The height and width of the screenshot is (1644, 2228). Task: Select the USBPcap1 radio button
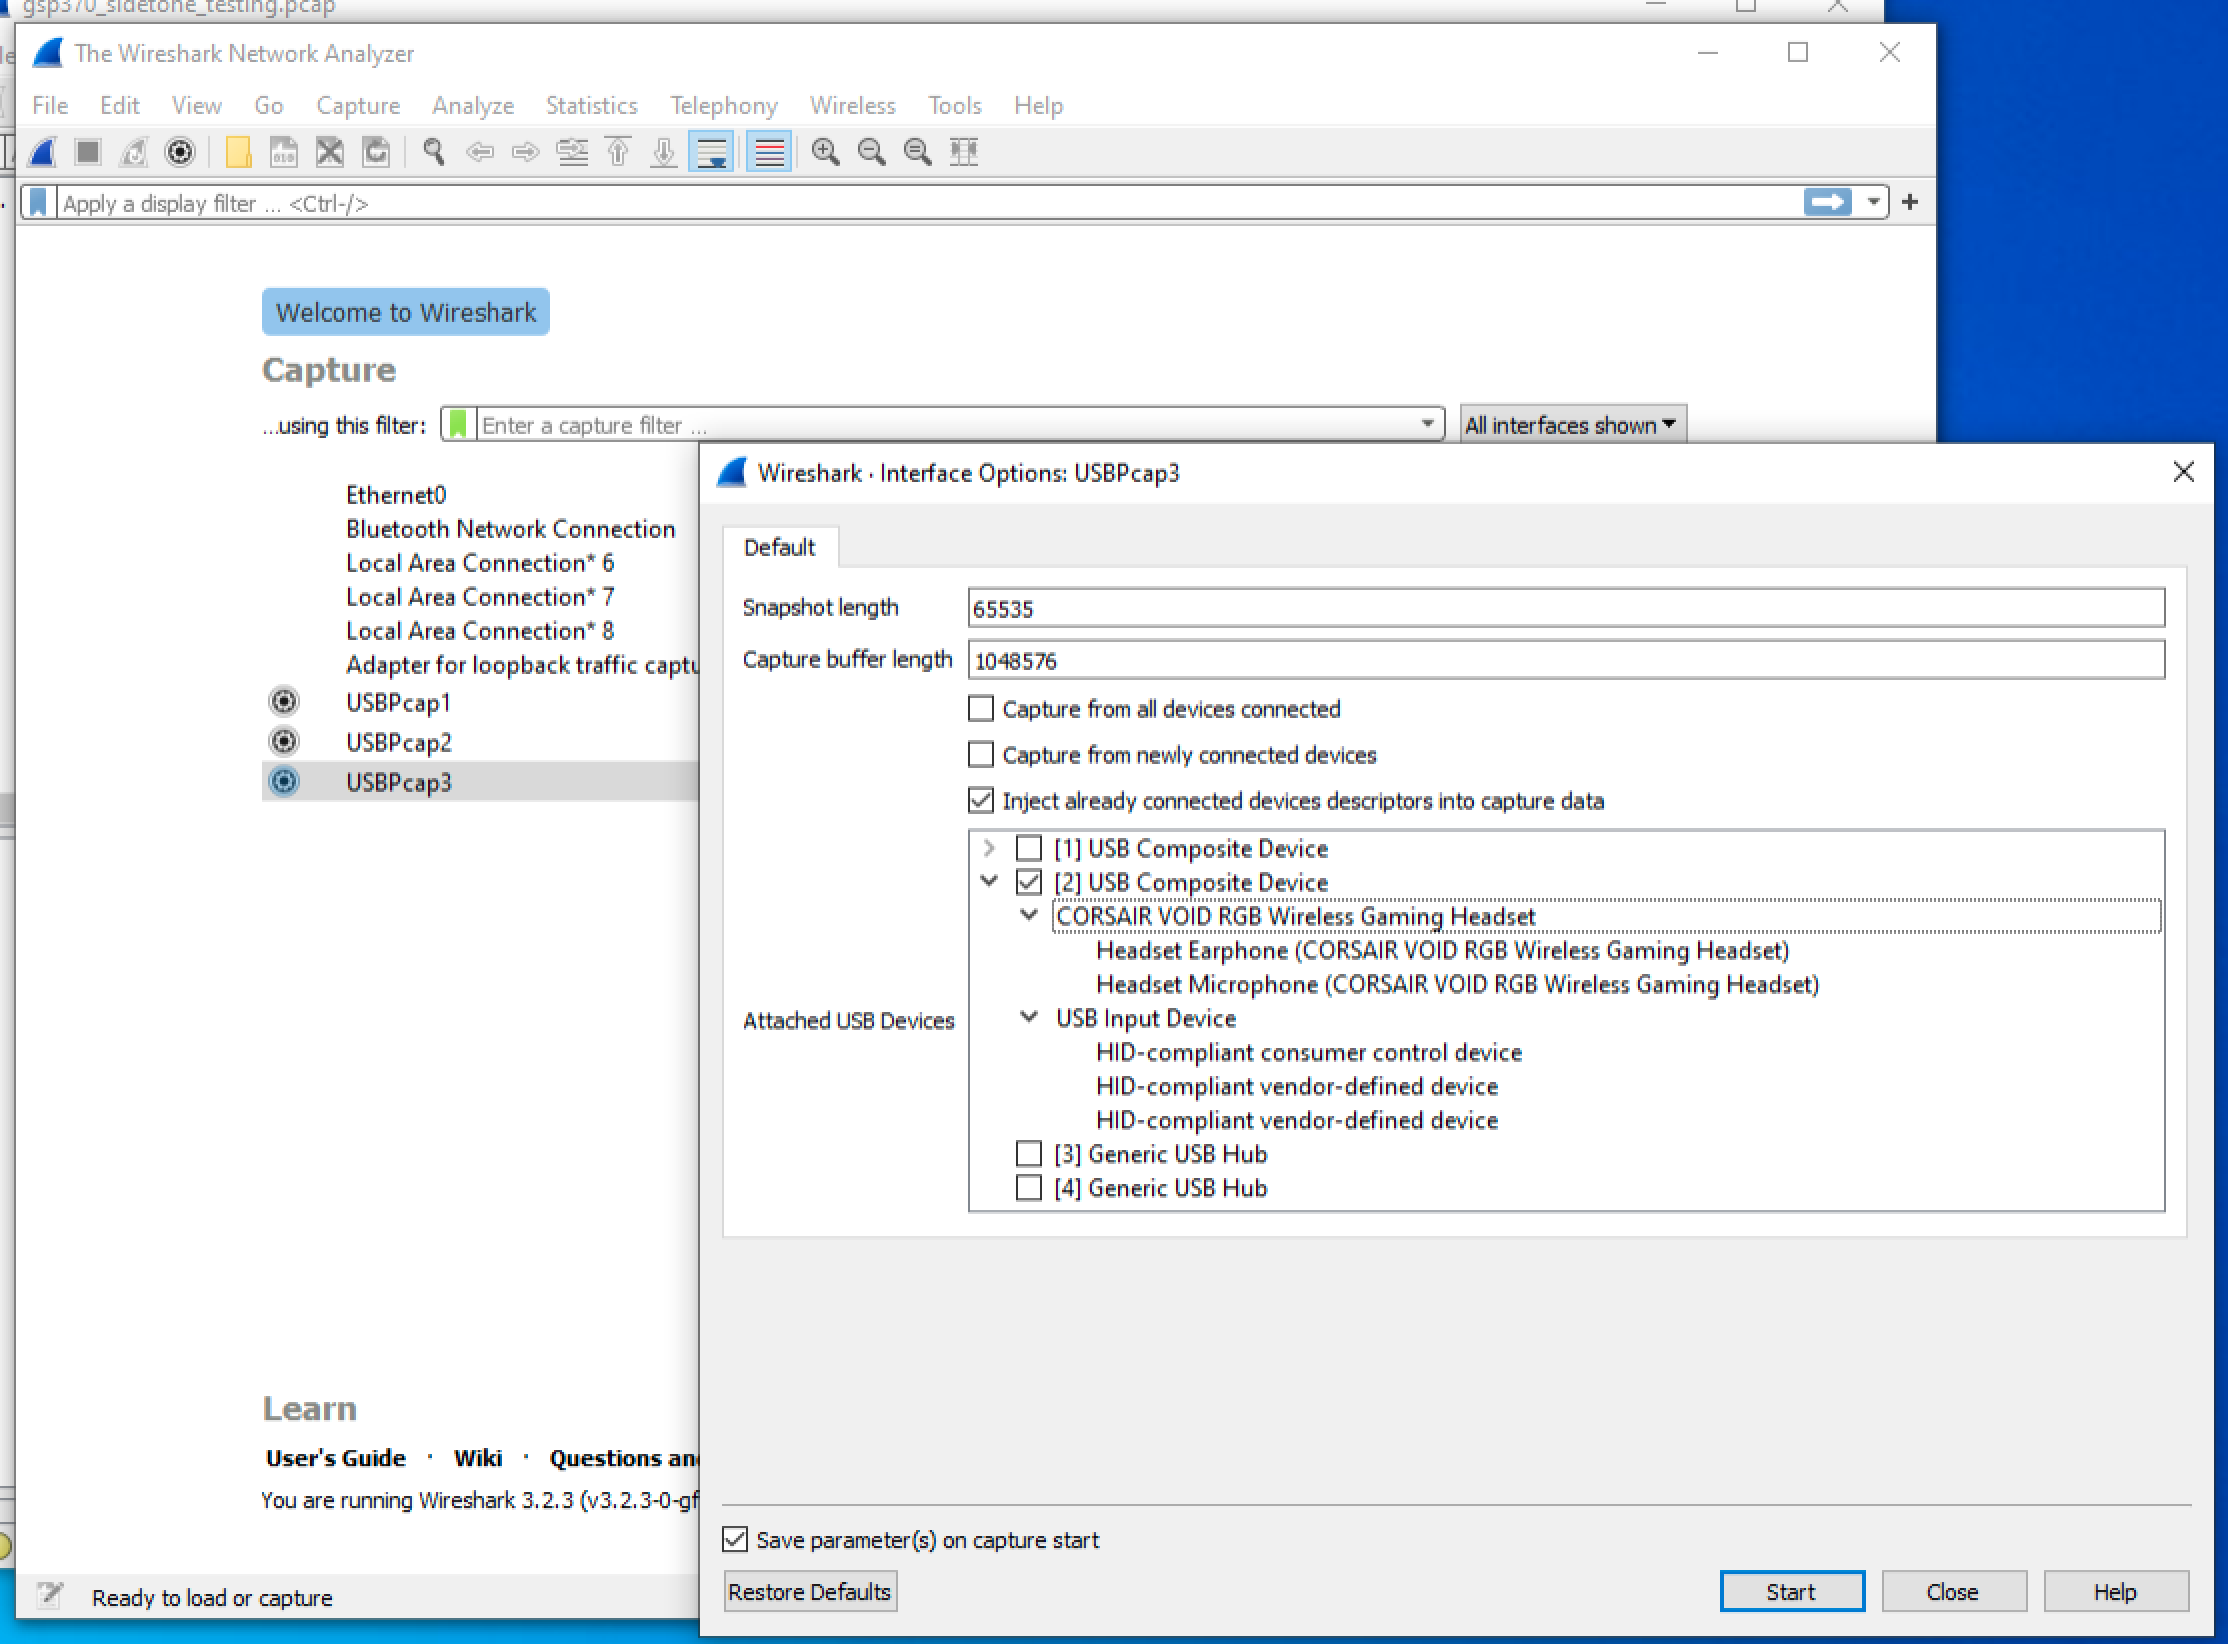284,702
